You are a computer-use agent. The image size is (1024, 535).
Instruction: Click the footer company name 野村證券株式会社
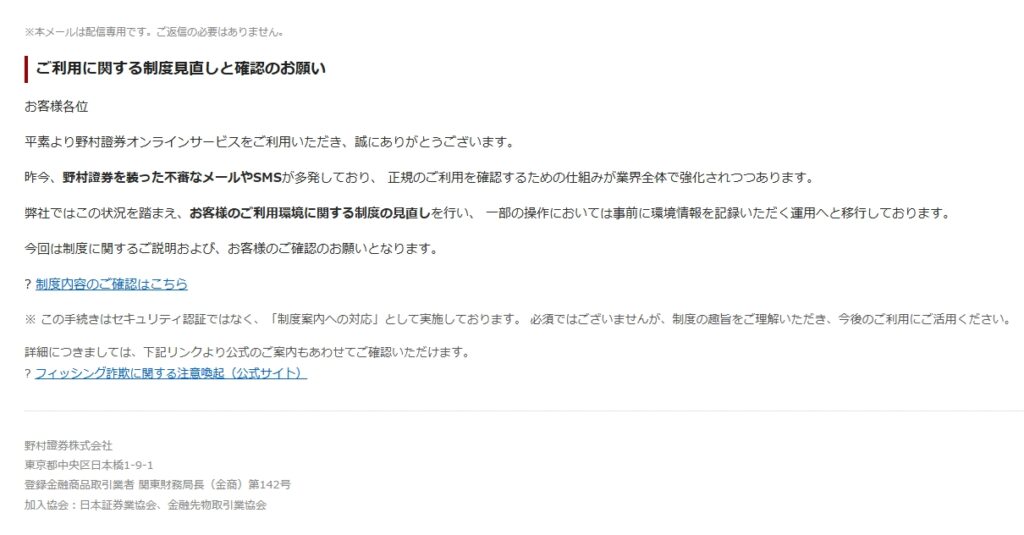69,446
